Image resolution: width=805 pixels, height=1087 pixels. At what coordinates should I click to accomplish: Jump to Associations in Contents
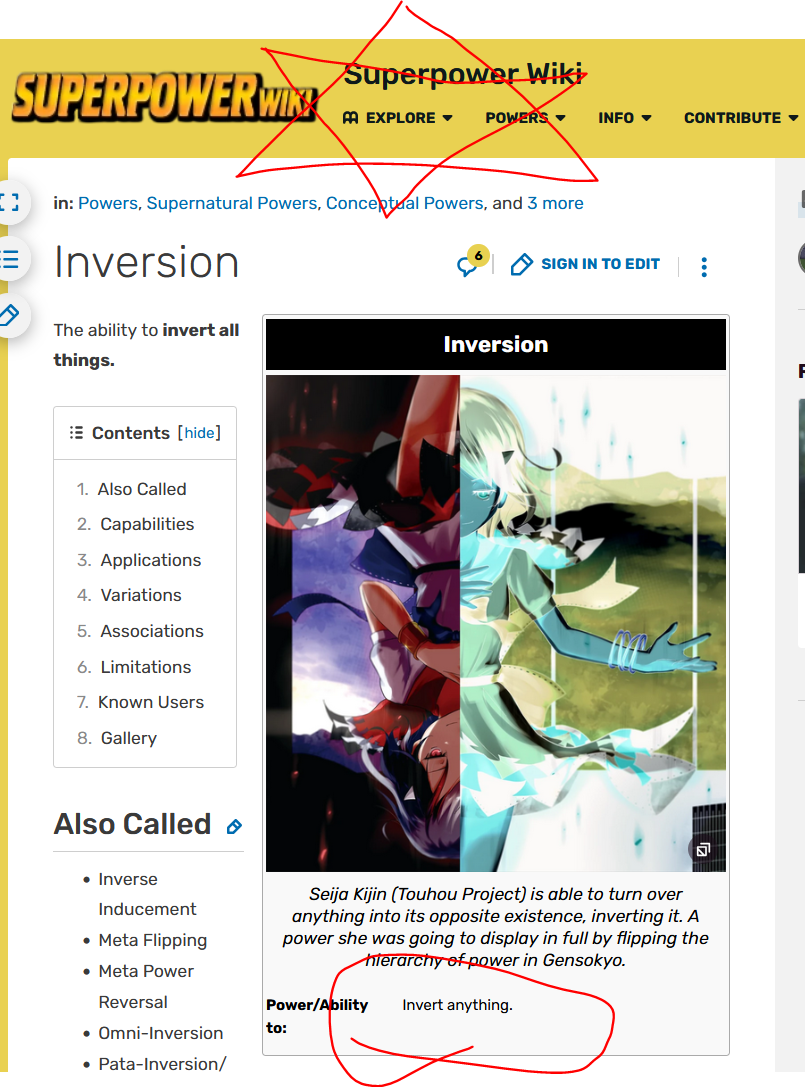click(x=152, y=631)
